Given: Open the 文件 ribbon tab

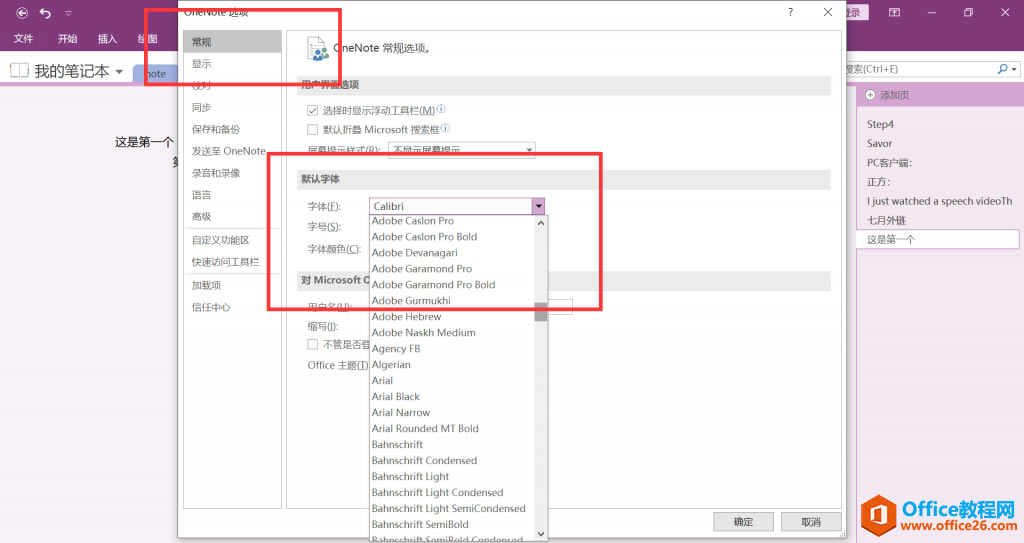Looking at the screenshot, I should pos(24,39).
